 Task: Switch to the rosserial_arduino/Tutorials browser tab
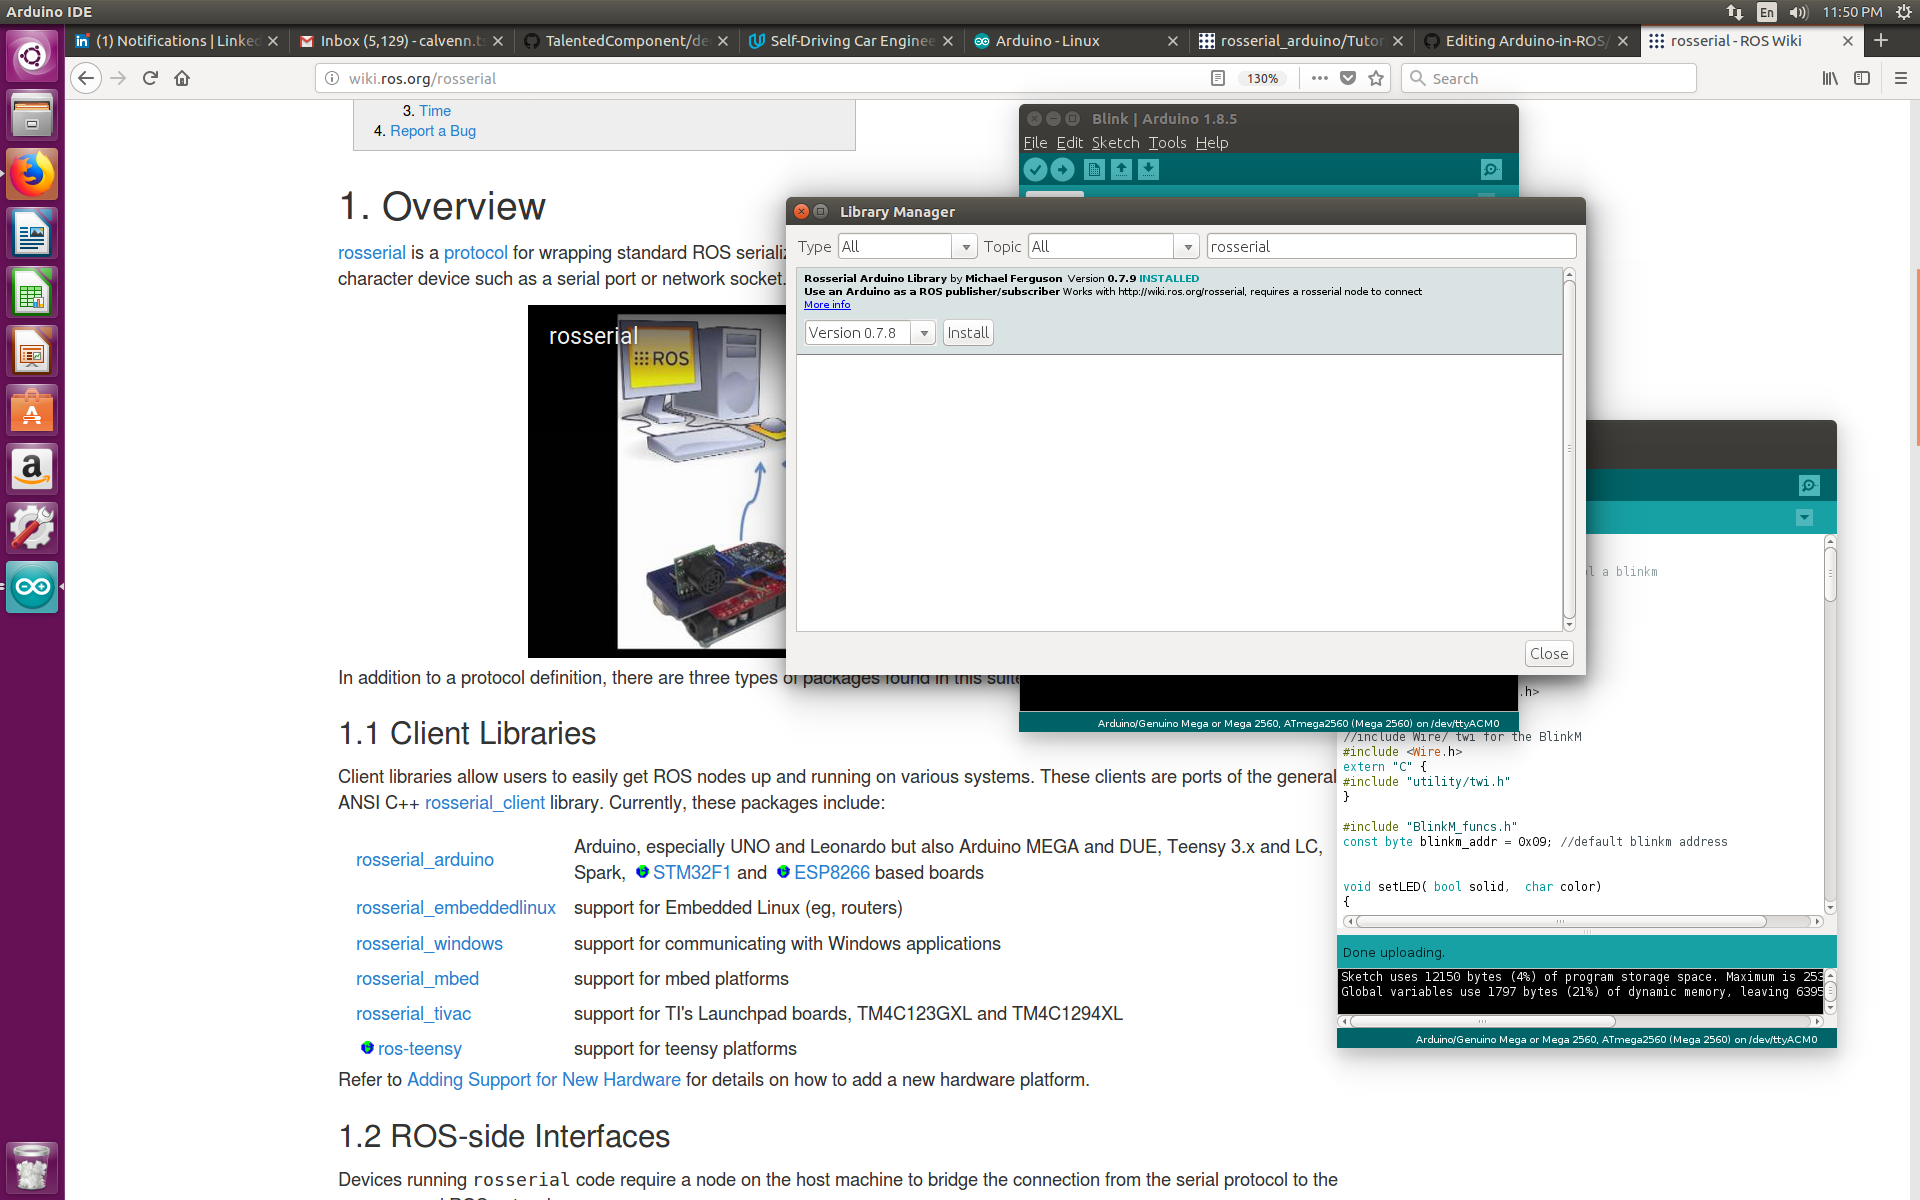pyautogui.click(x=1300, y=41)
